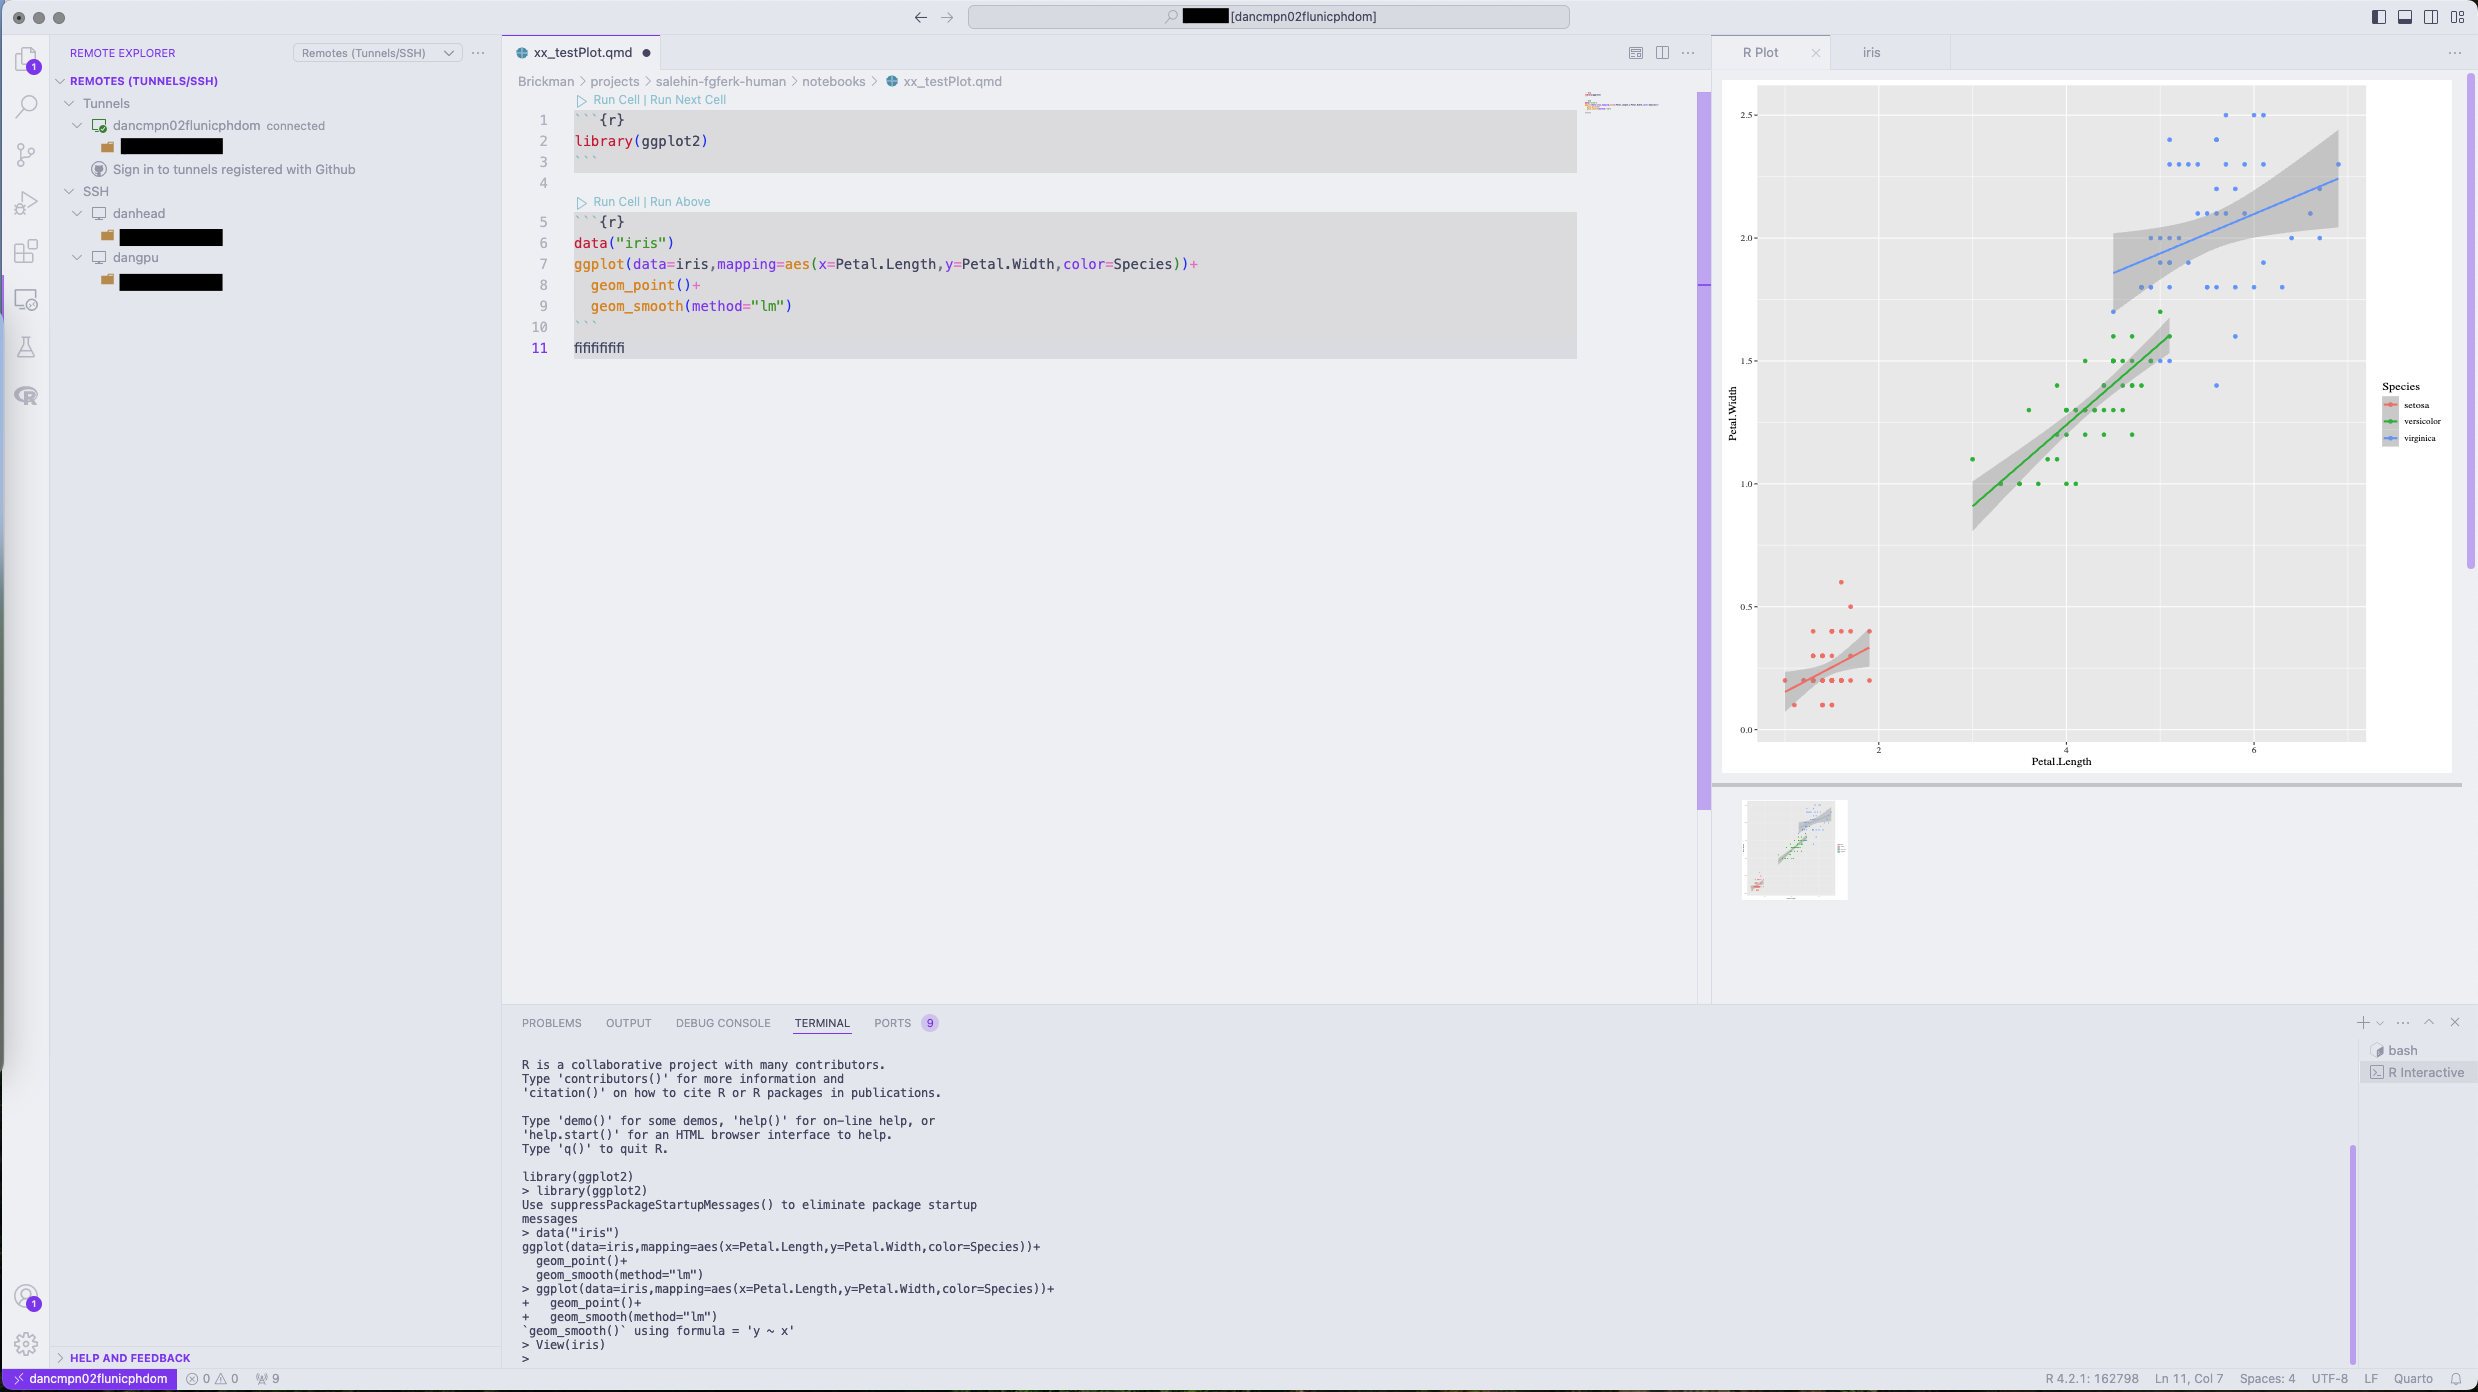Click Ln 11, Col 7 status item
This screenshot has height=1392, width=2478.
tap(2189, 1379)
